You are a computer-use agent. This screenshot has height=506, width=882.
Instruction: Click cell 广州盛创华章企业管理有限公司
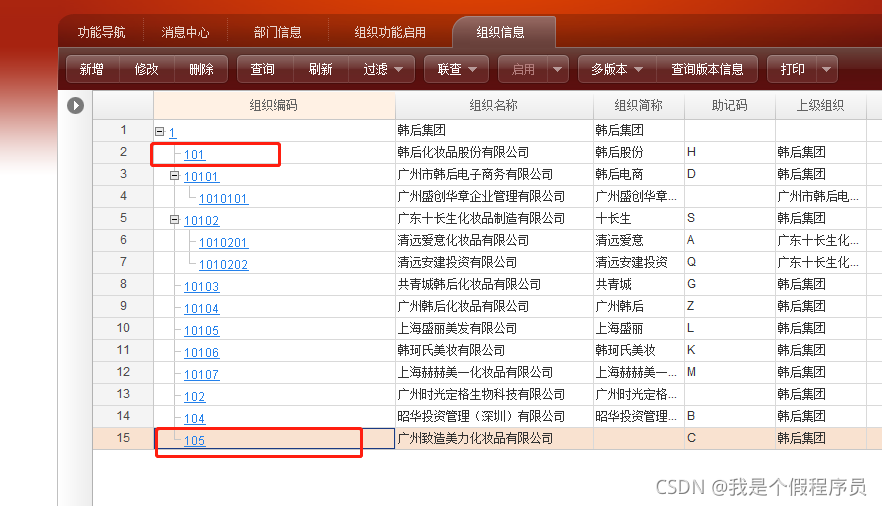pos(494,196)
